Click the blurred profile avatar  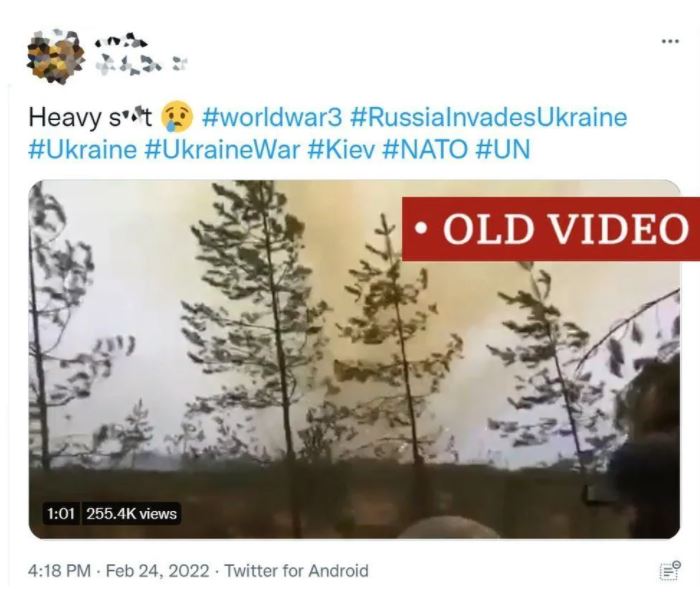(55, 56)
